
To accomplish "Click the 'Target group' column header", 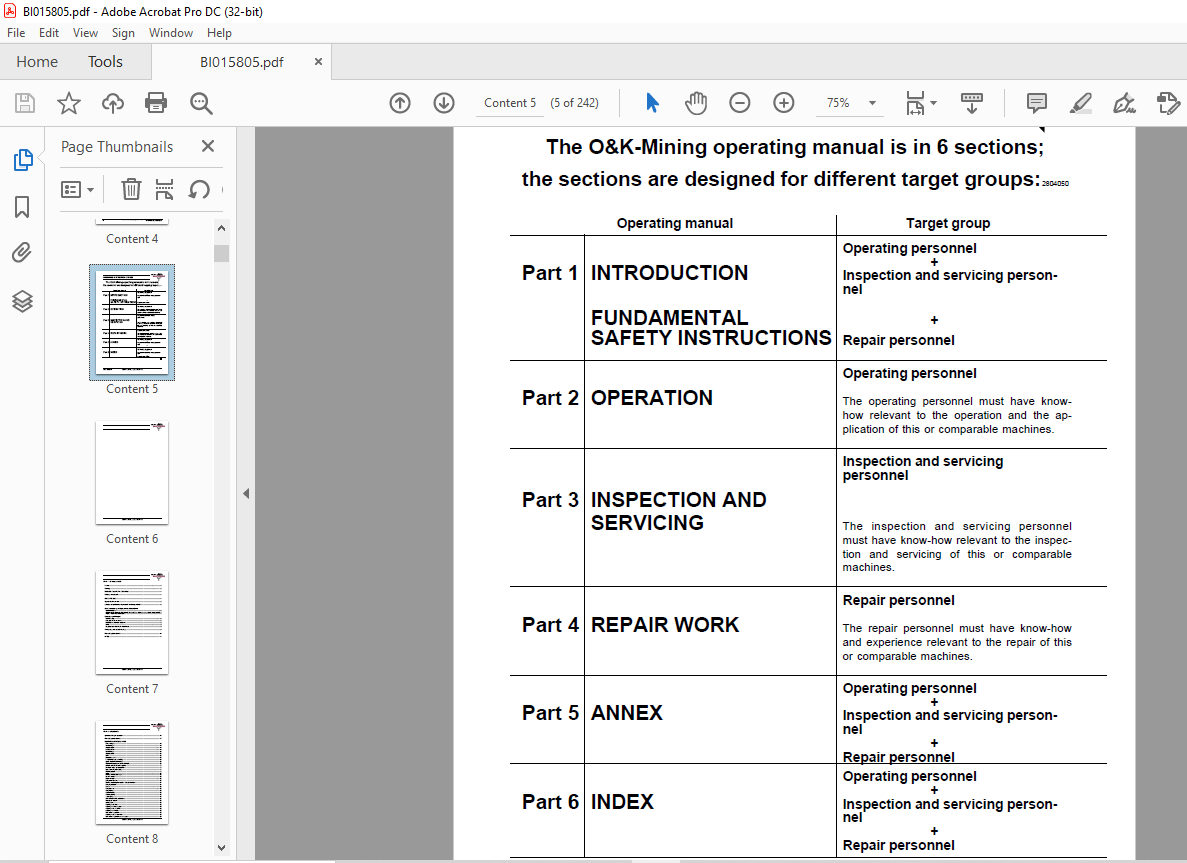I will [948, 223].
